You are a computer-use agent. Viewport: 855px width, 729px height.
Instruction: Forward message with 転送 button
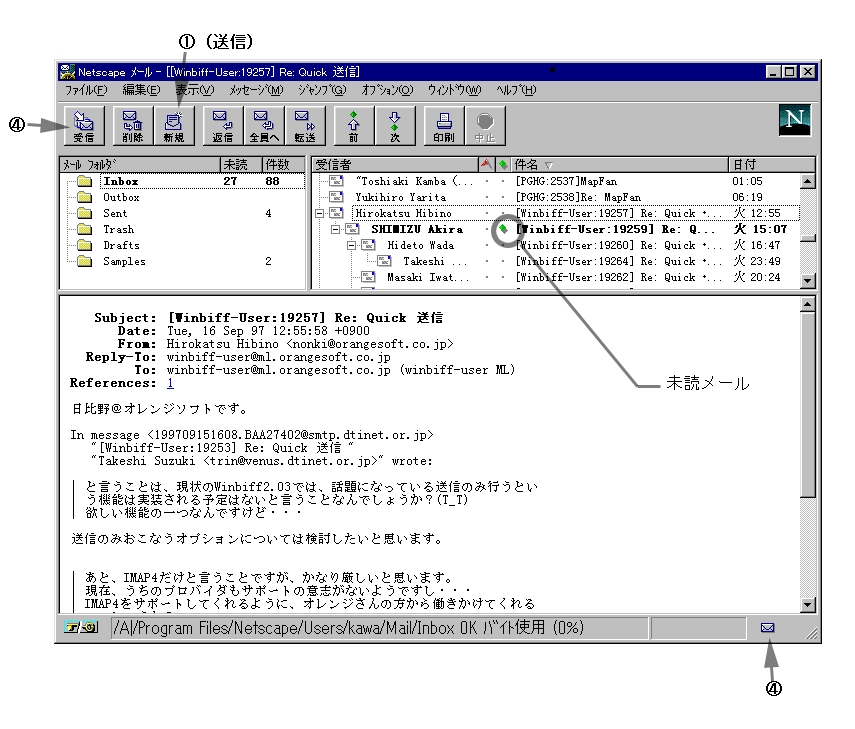(x=305, y=126)
